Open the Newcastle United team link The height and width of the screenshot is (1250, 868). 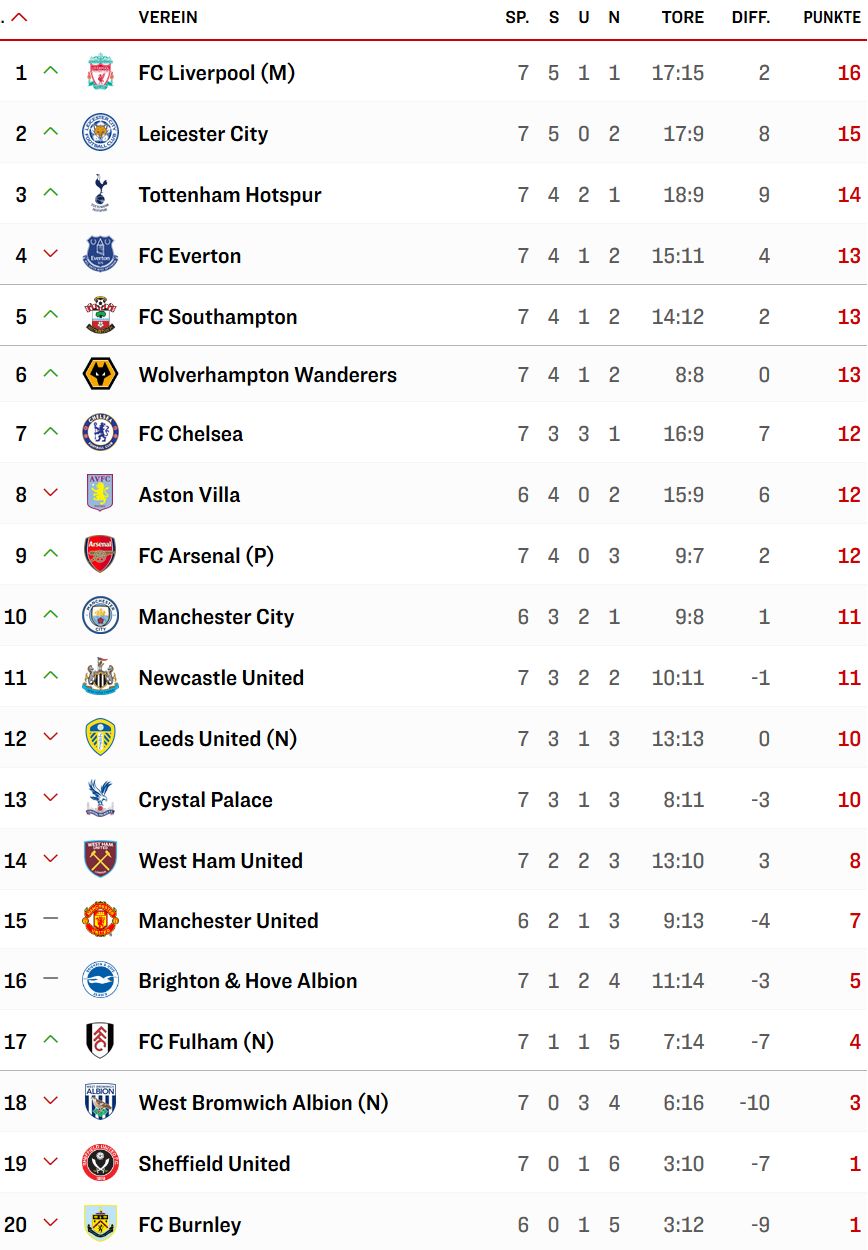coord(221,678)
